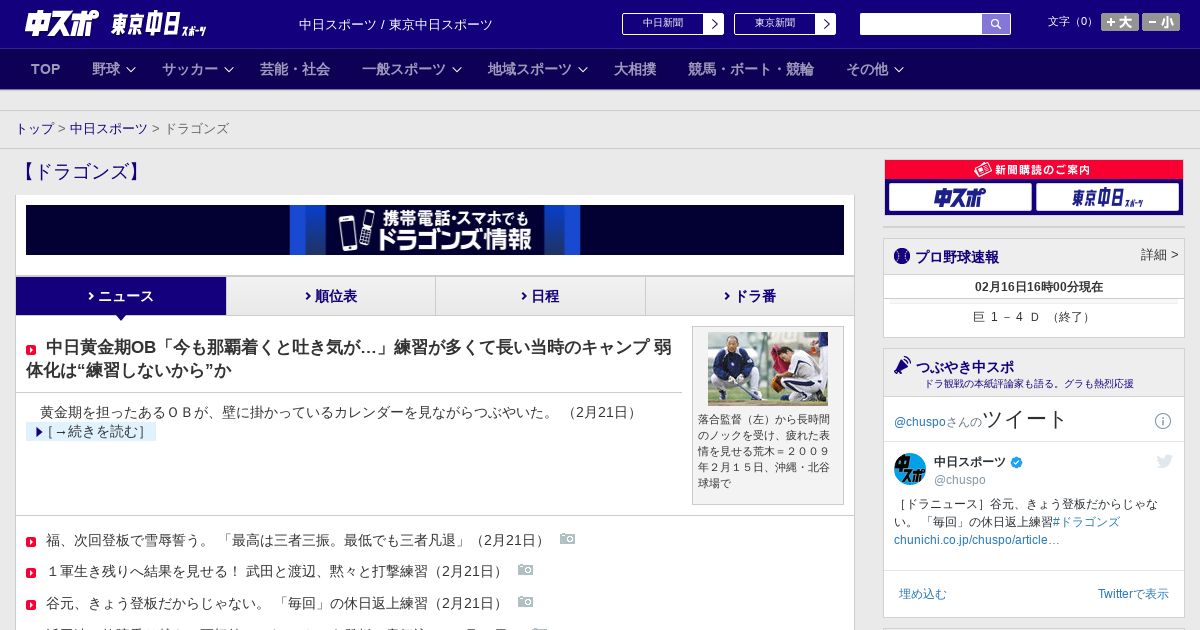Screen dimensions: 1200x630
Task: Click 中日スポーツ Twitter profile avatar
Action: pos(910,469)
